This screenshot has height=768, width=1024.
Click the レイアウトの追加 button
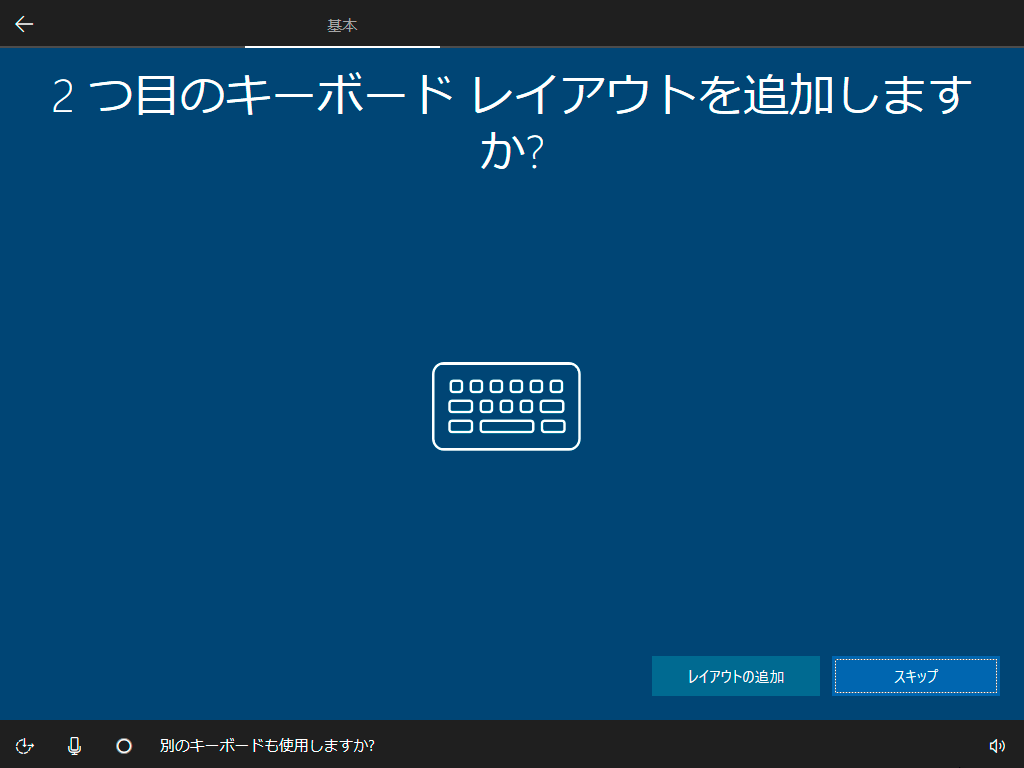click(735, 676)
